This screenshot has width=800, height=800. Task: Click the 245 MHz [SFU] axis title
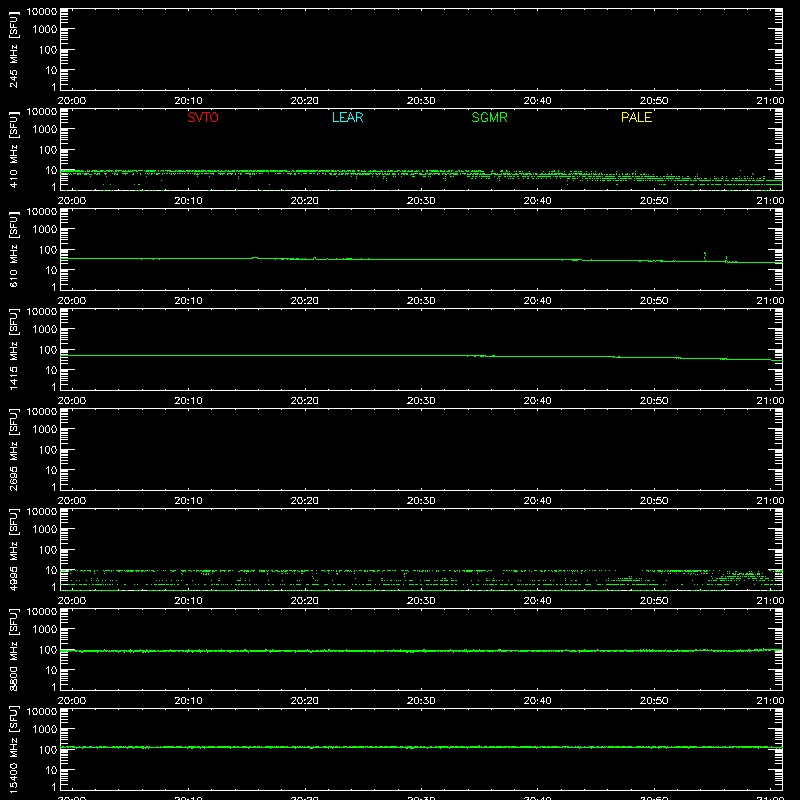click(x=13, y=49)
